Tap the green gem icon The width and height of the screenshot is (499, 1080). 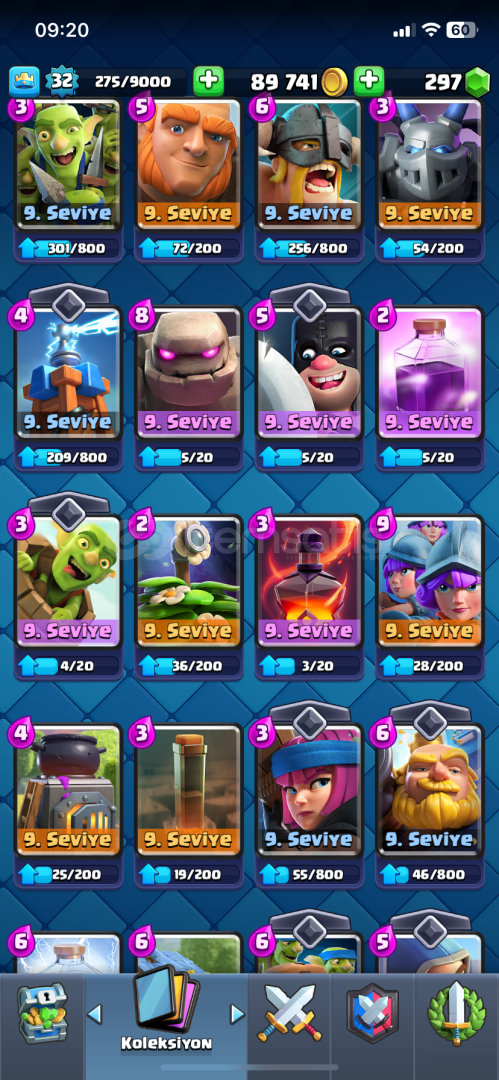click(477, 83)
